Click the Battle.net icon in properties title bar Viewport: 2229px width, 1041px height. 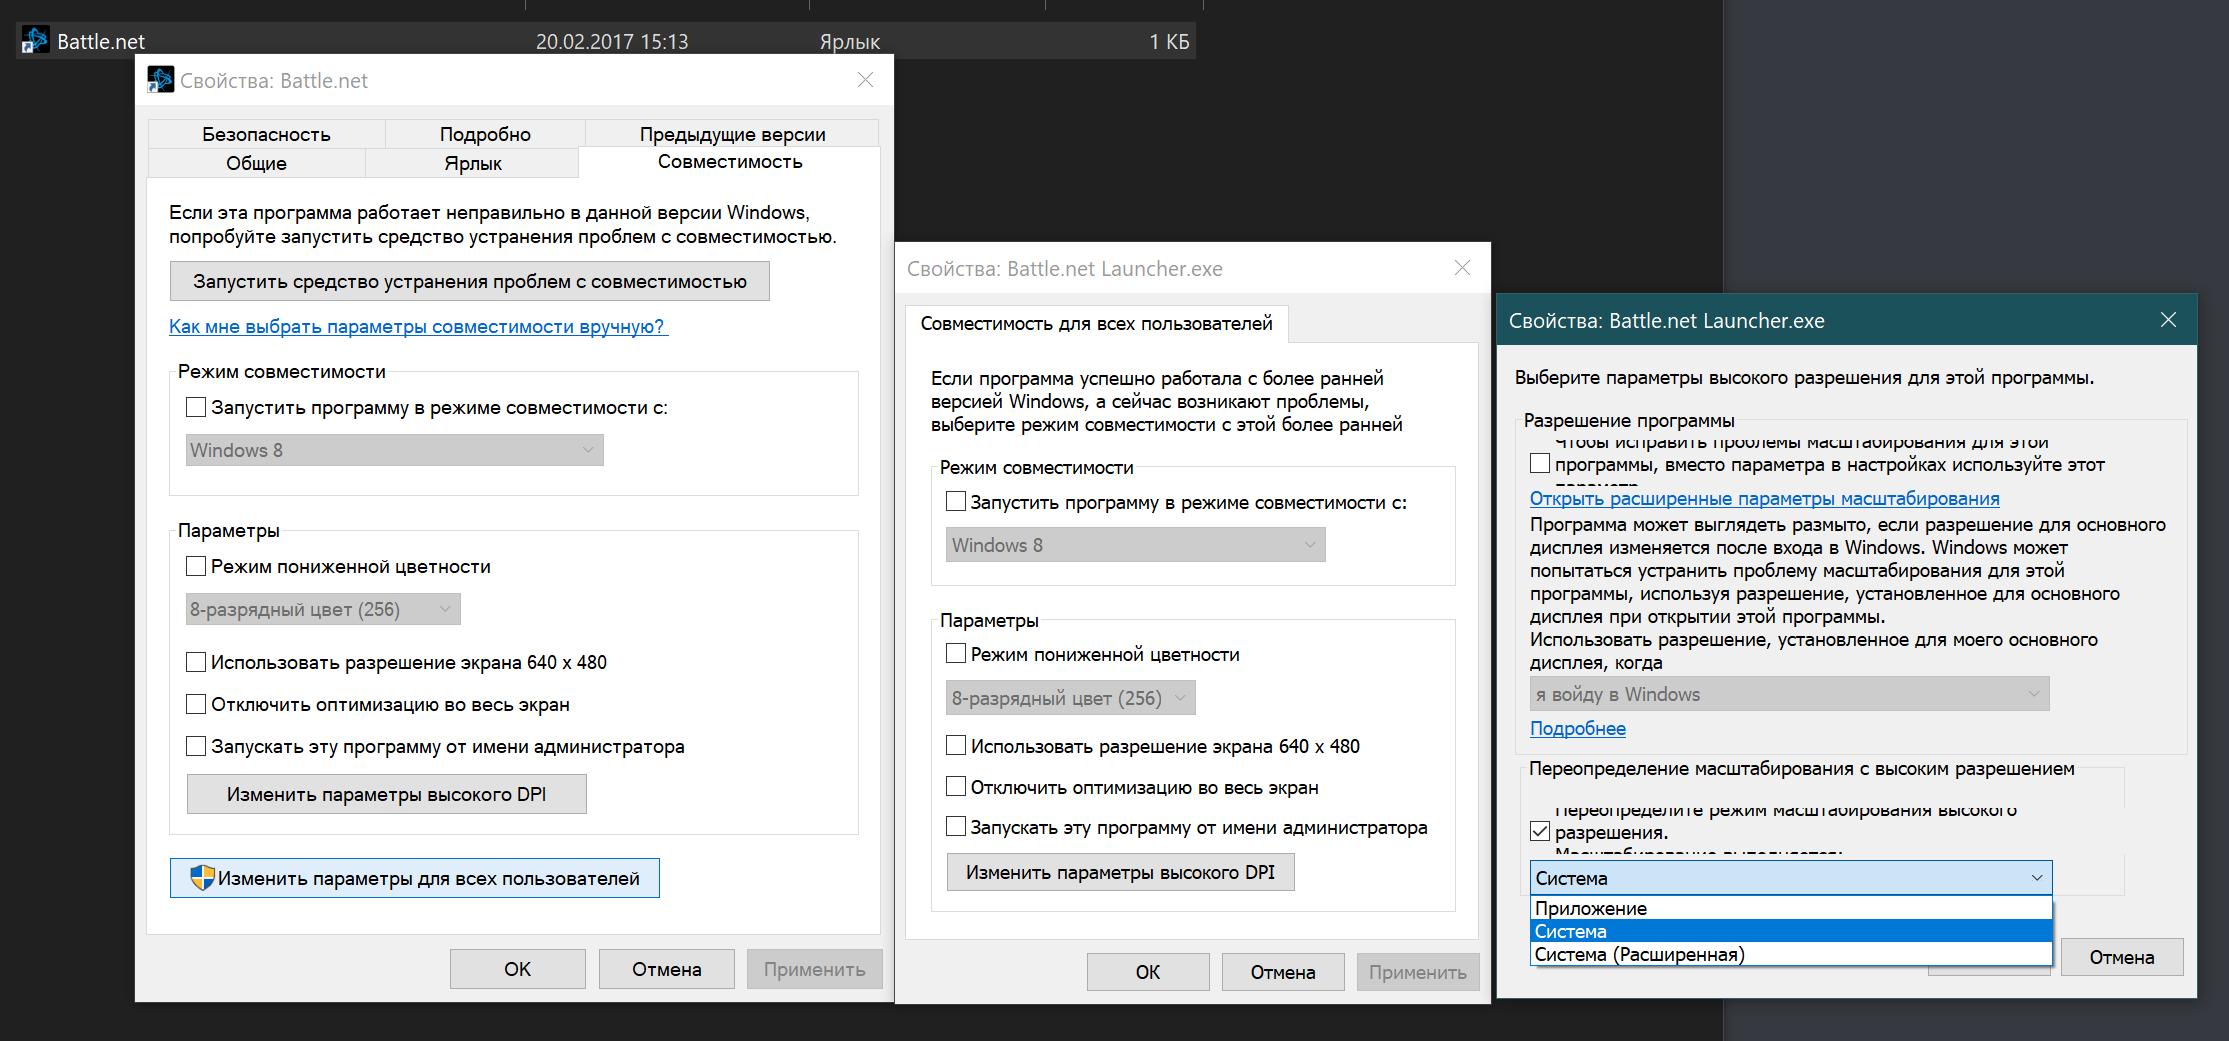[160, 80]
